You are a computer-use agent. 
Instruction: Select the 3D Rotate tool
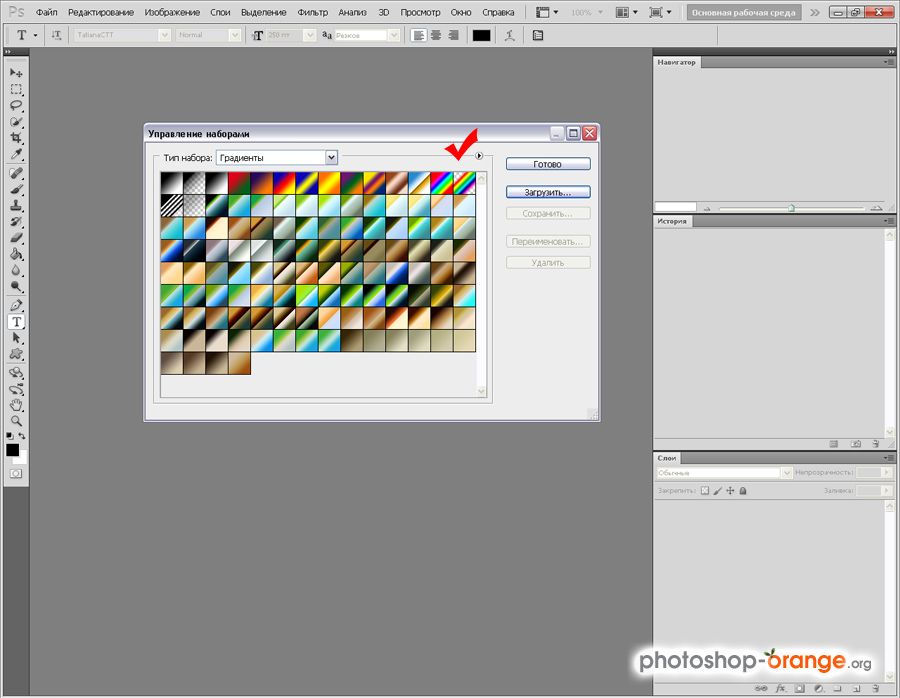(x=16, y=373)
